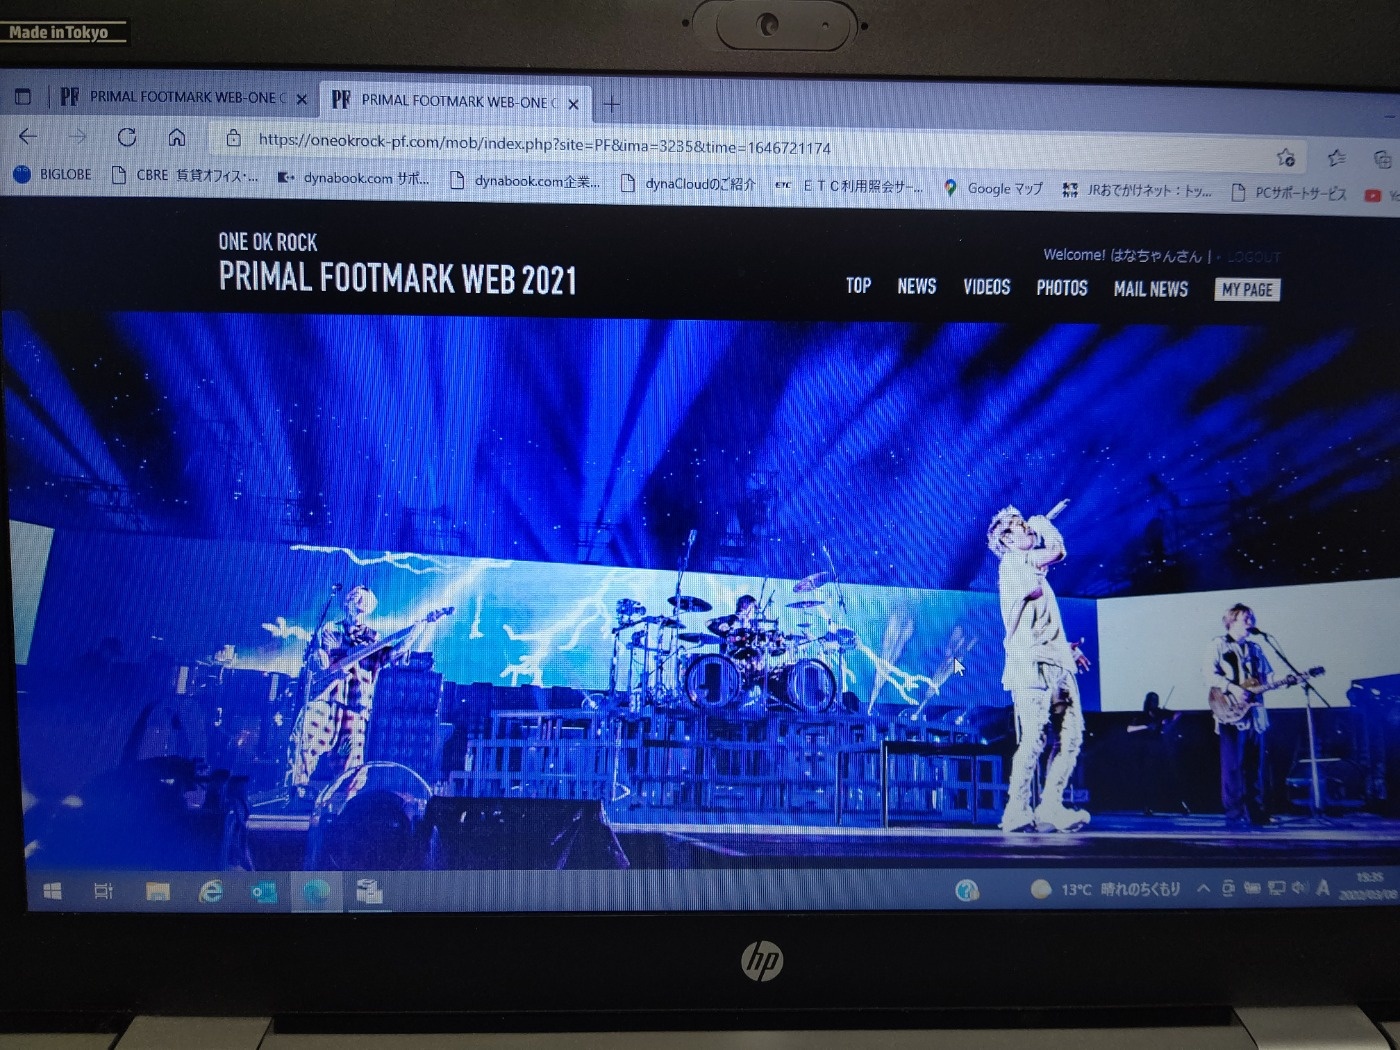Open the ETC利用照会サービス bookmark
Viewport: 1400px width, 1050px height.
point(849,186)
